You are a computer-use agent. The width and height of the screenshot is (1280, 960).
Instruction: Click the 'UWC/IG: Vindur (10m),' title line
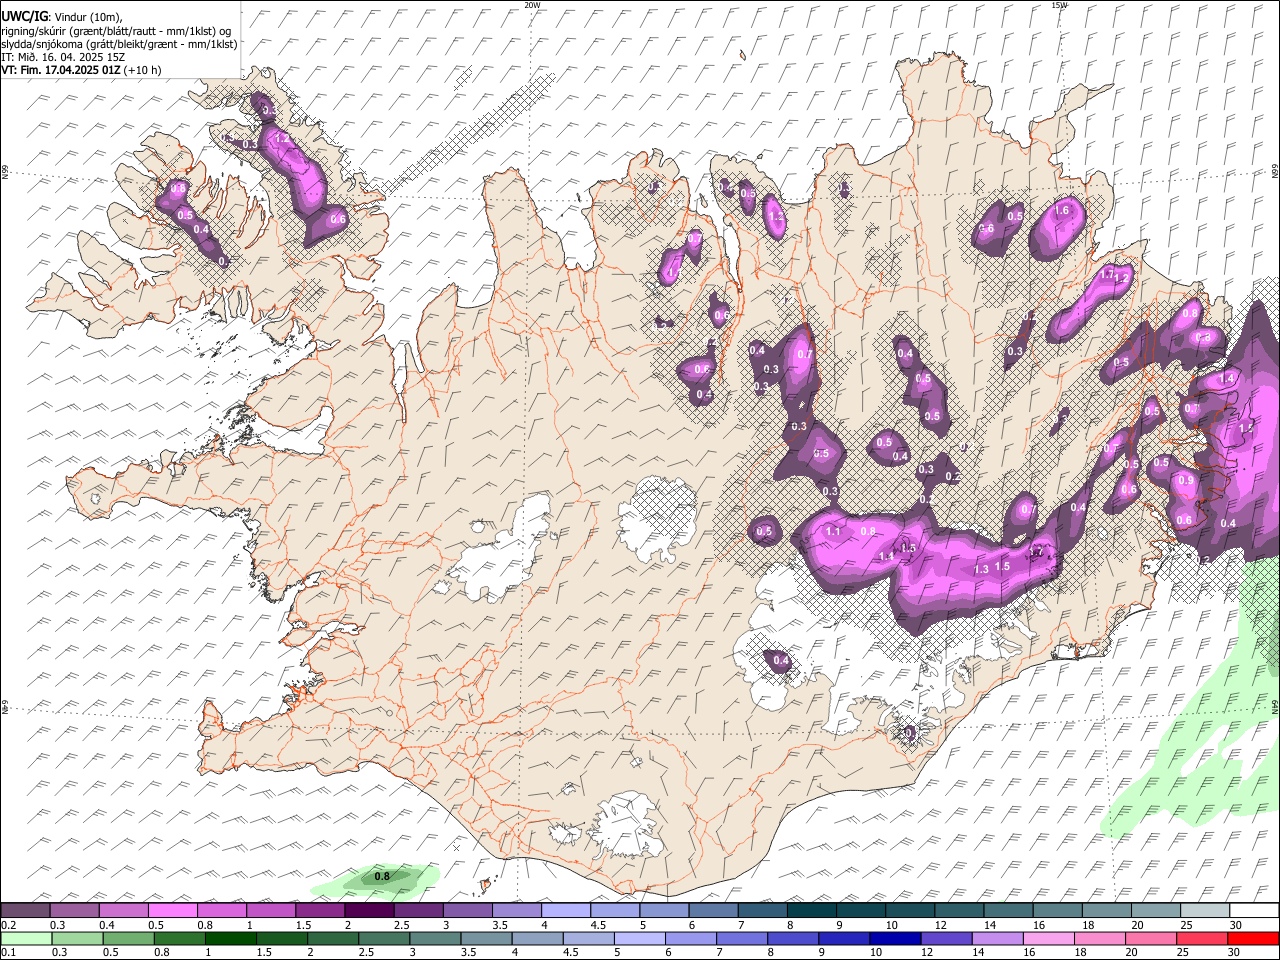coord(62,16)
